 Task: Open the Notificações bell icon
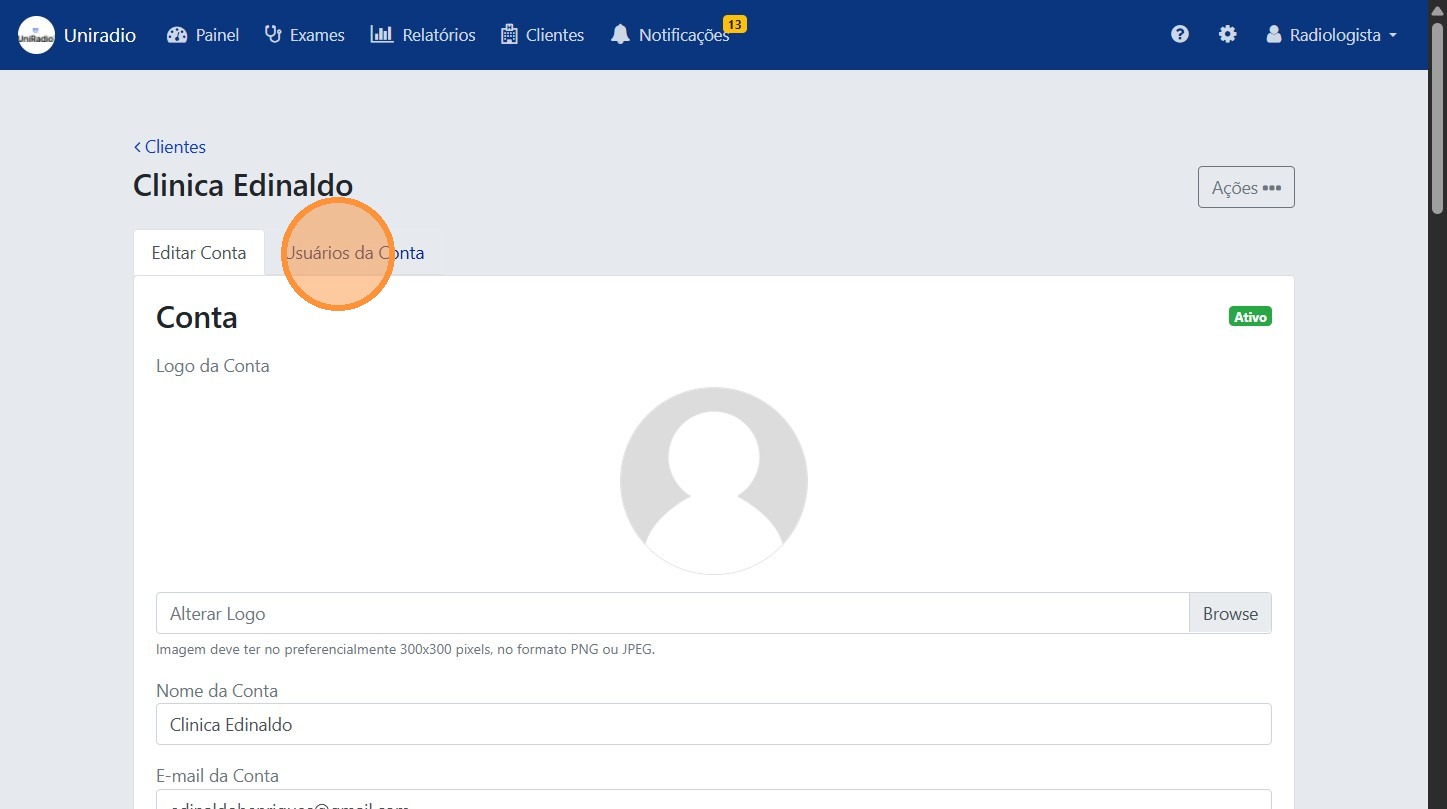pyautogui.click(x=621, y=35)
